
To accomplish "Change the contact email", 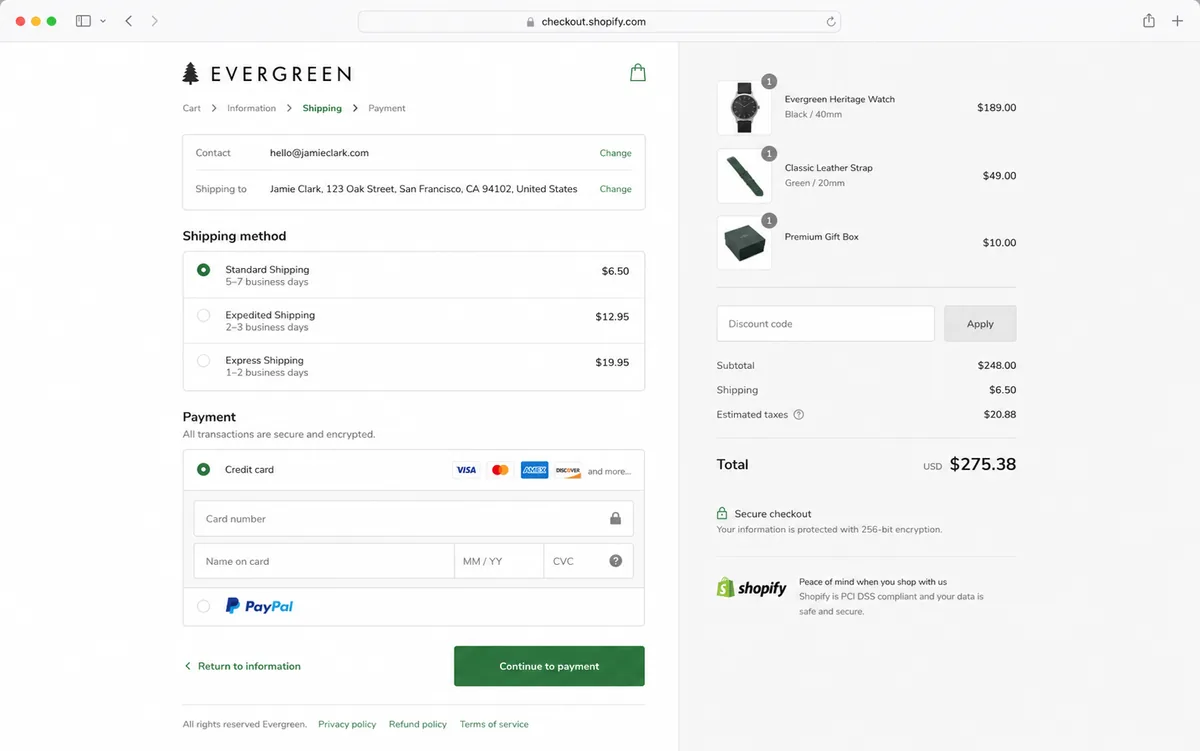I will pyautogui.click(x=615, y=153).
